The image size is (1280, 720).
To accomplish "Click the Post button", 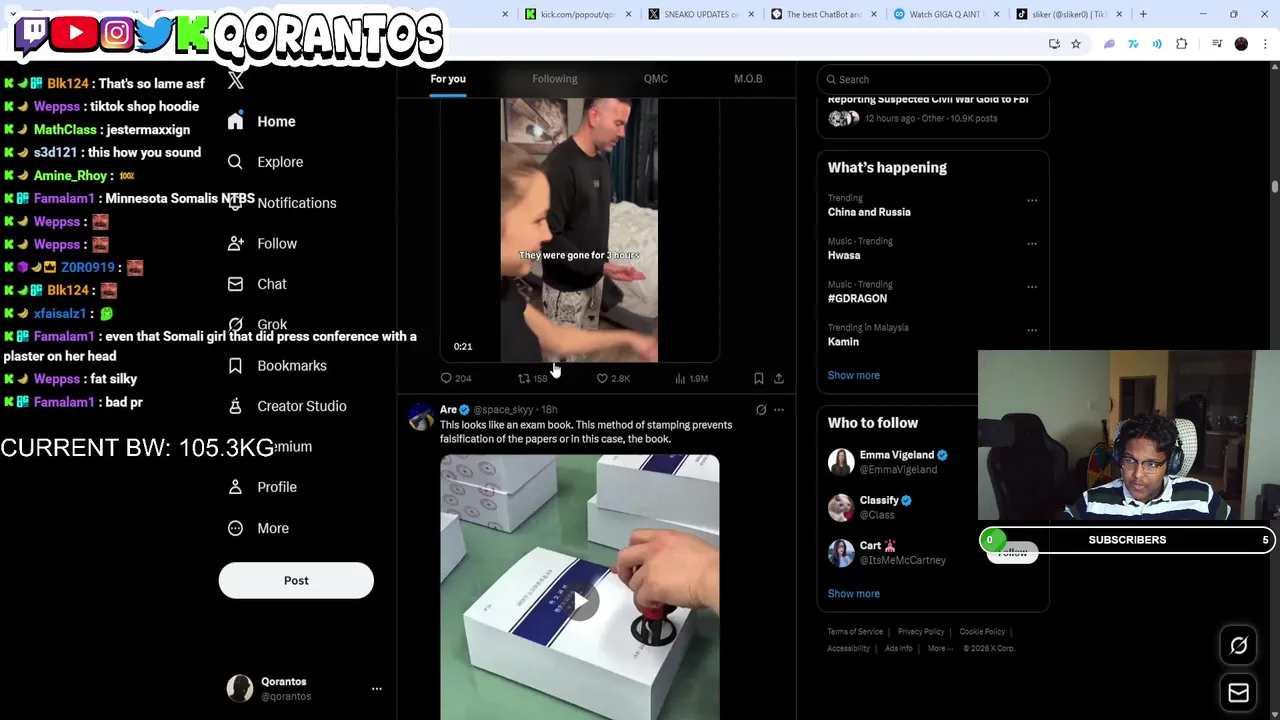I will (x=296, y=580).
